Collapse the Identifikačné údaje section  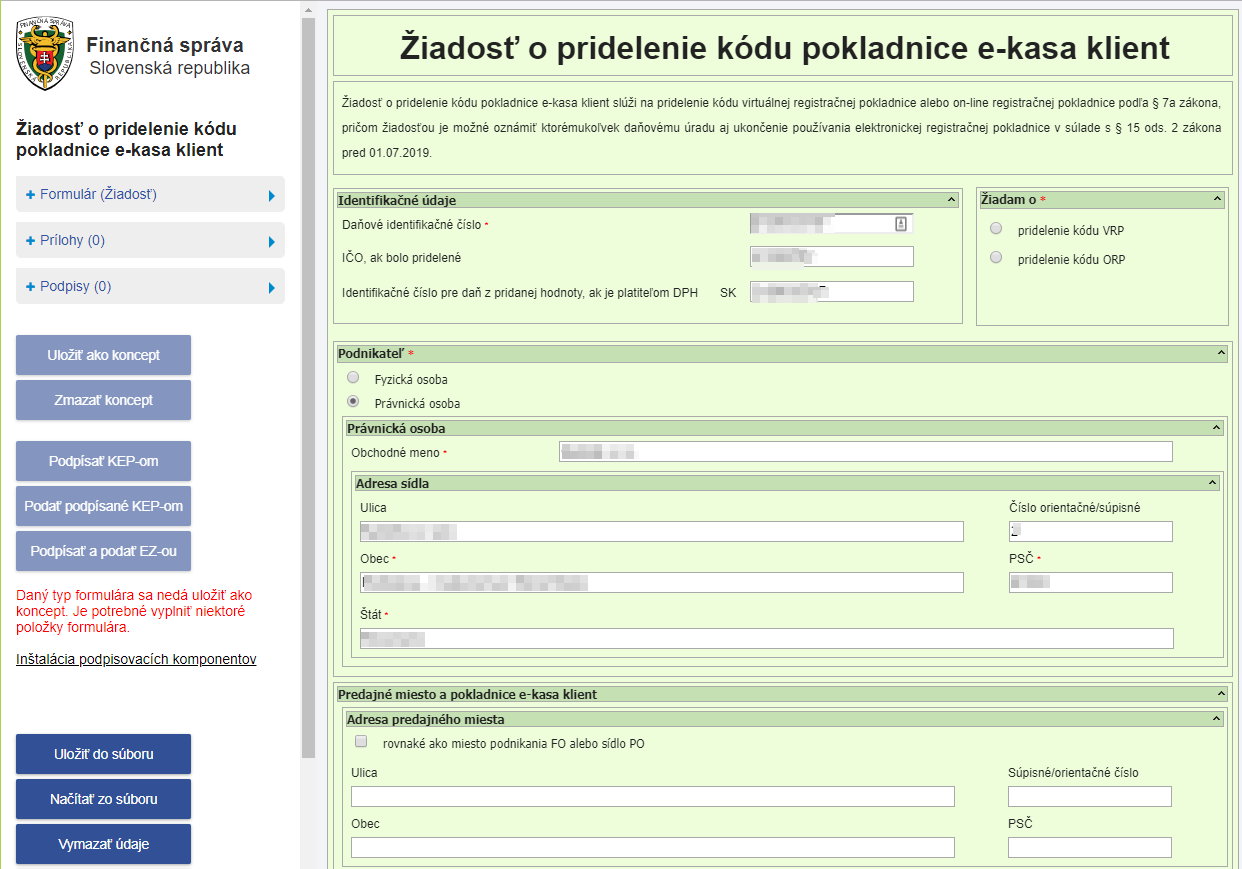click(951, 200)
